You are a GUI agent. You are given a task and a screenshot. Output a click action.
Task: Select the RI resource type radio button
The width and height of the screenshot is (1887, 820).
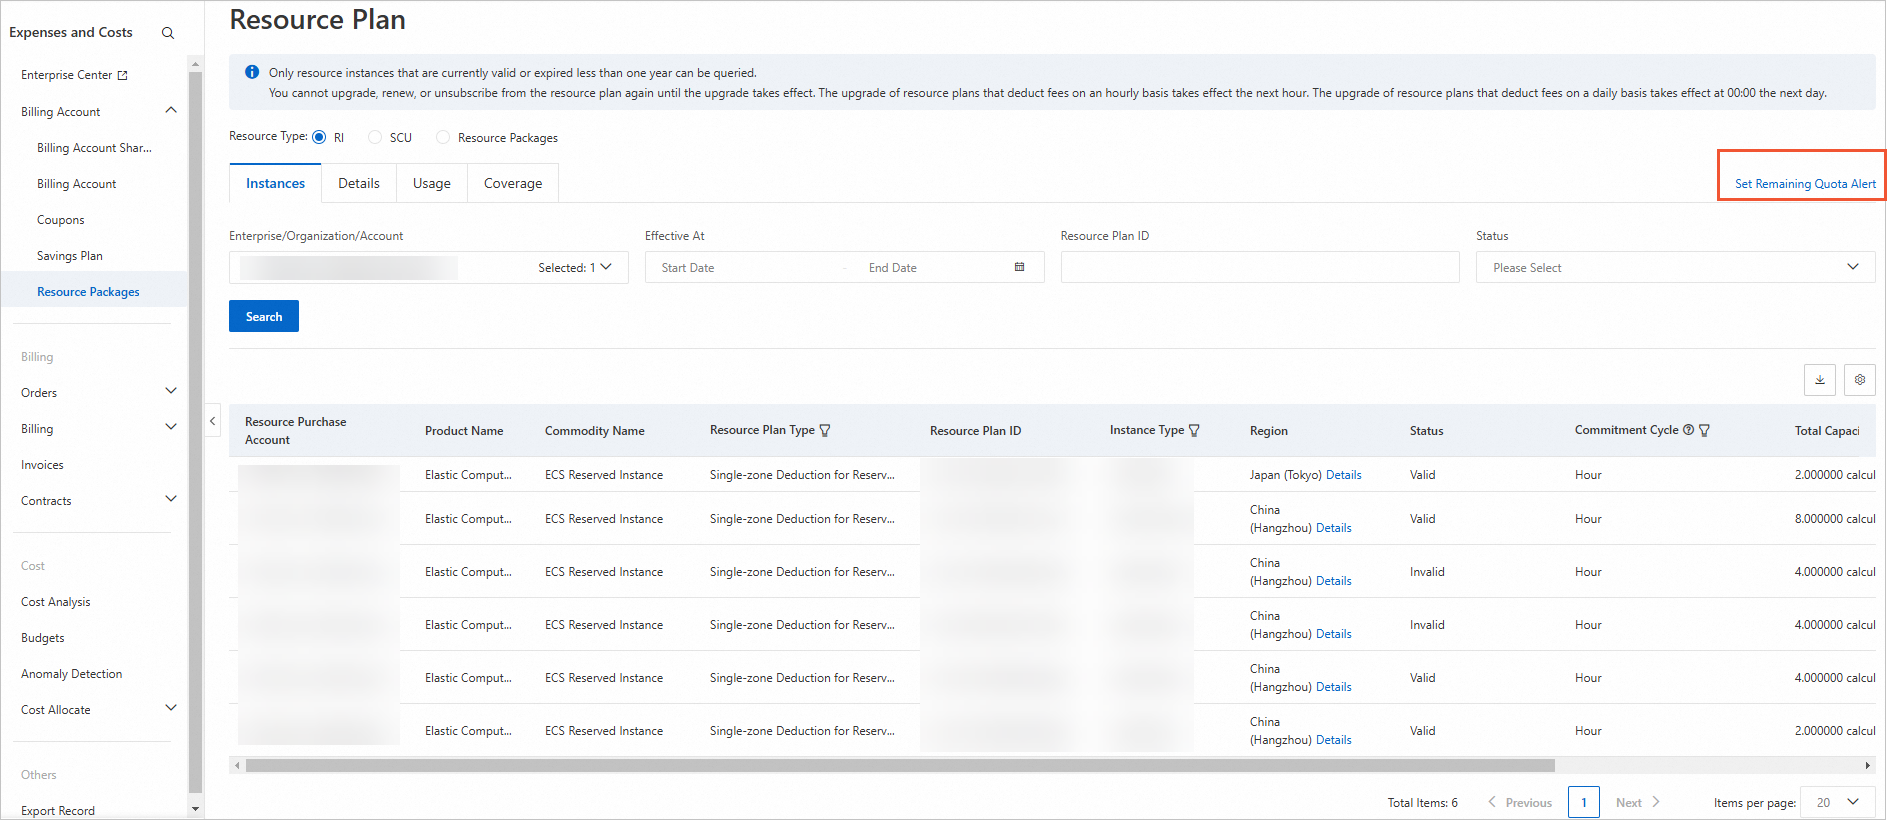(x=319, y=137)
